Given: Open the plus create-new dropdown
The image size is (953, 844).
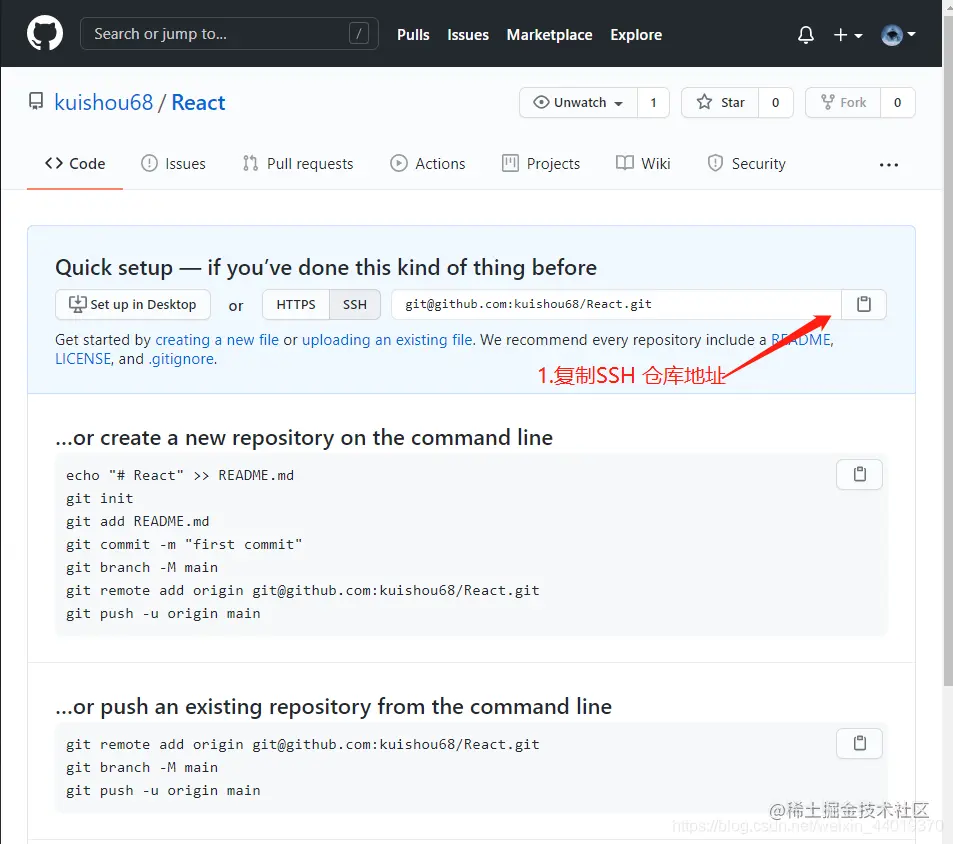Looking at the screenshot, I should [x=848, y=35].
